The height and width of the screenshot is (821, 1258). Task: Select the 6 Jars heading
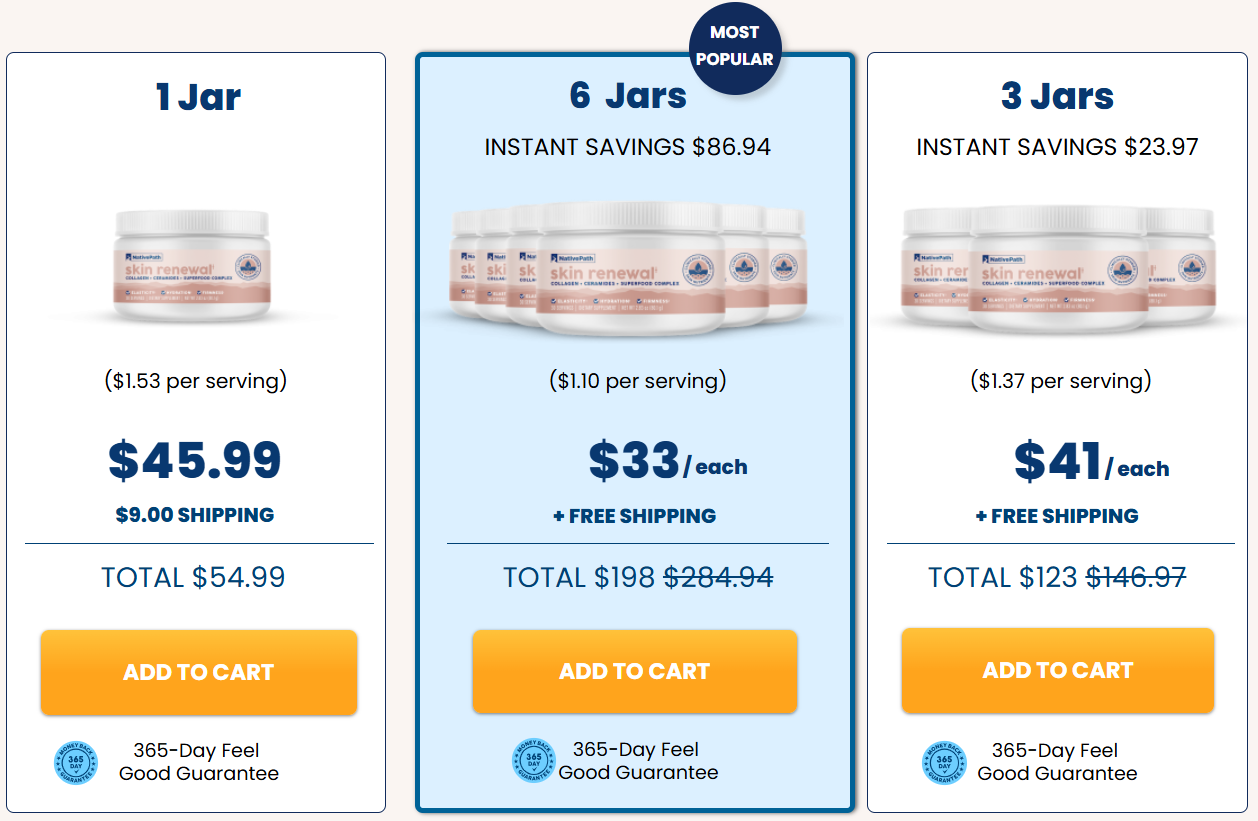(628, 95)
